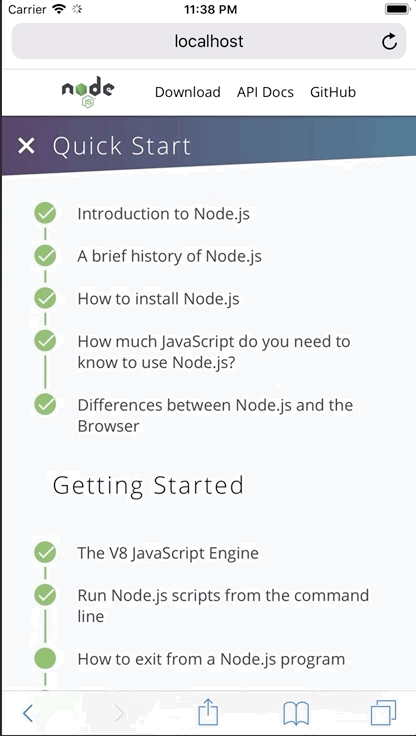
Task: Click checkmark beside The V8 JavaScript Engine
Action: point(45,552)
